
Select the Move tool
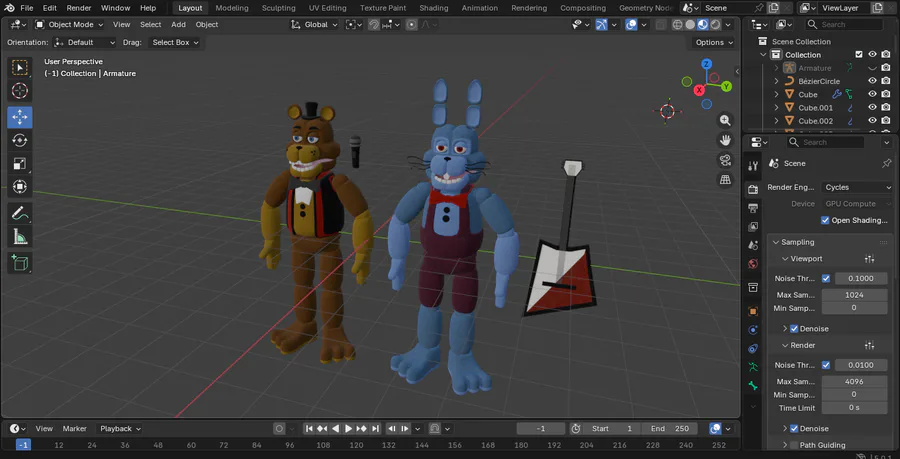pyautogui.click(x=20, y=117)
